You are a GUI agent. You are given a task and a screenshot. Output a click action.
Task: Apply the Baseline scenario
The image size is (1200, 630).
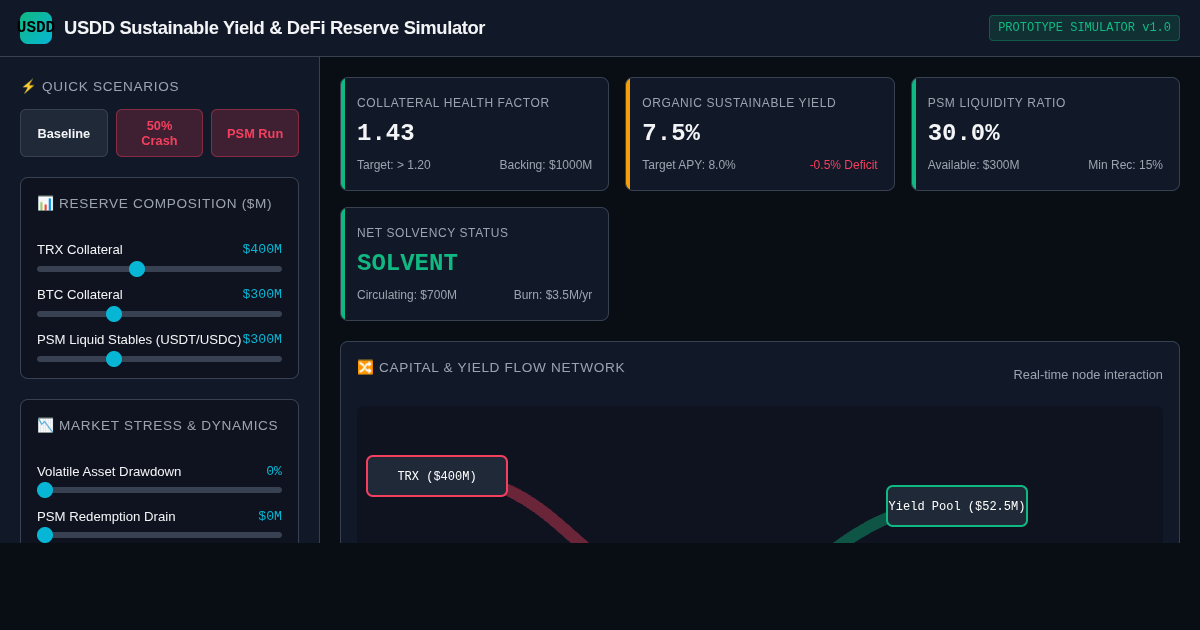coord(64,133)
